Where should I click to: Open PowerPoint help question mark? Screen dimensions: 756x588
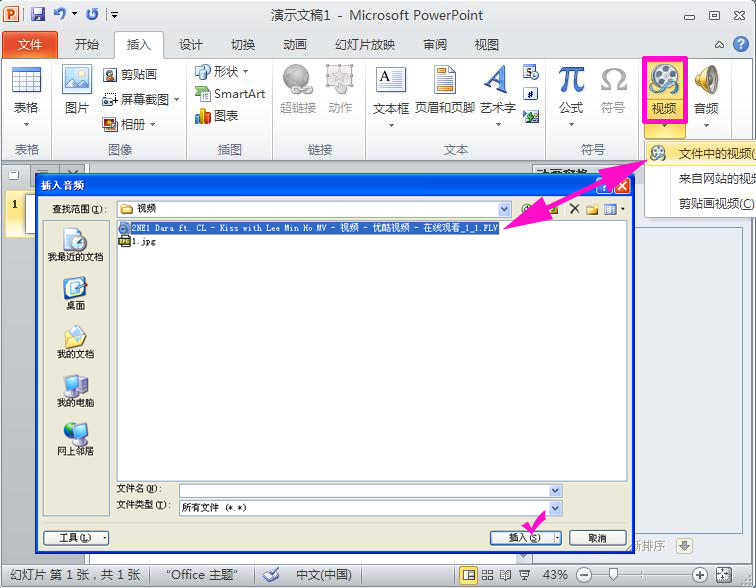click(741, 44)
